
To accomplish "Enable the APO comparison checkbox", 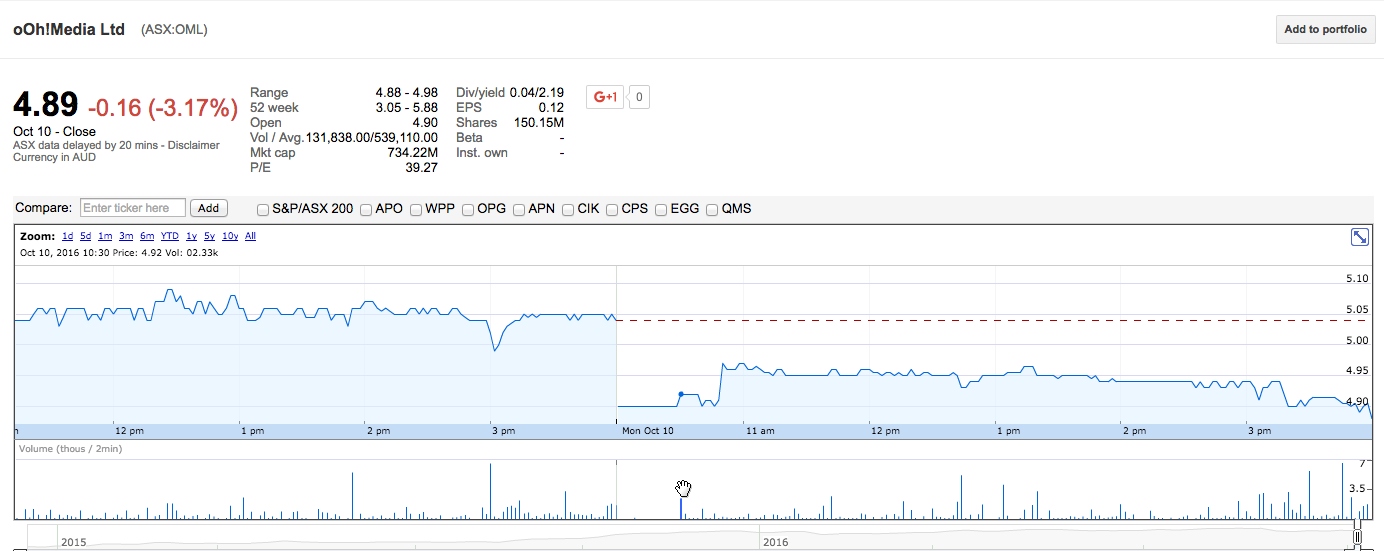I will tap(366, 210).
